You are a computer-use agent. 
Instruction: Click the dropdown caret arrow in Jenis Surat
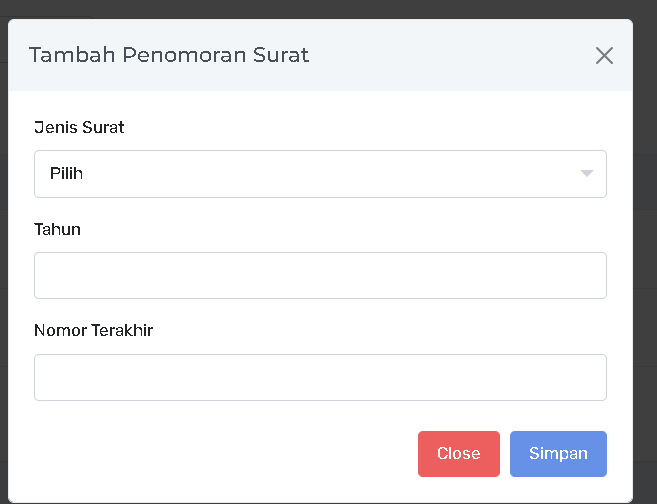[x=587, y=174]
